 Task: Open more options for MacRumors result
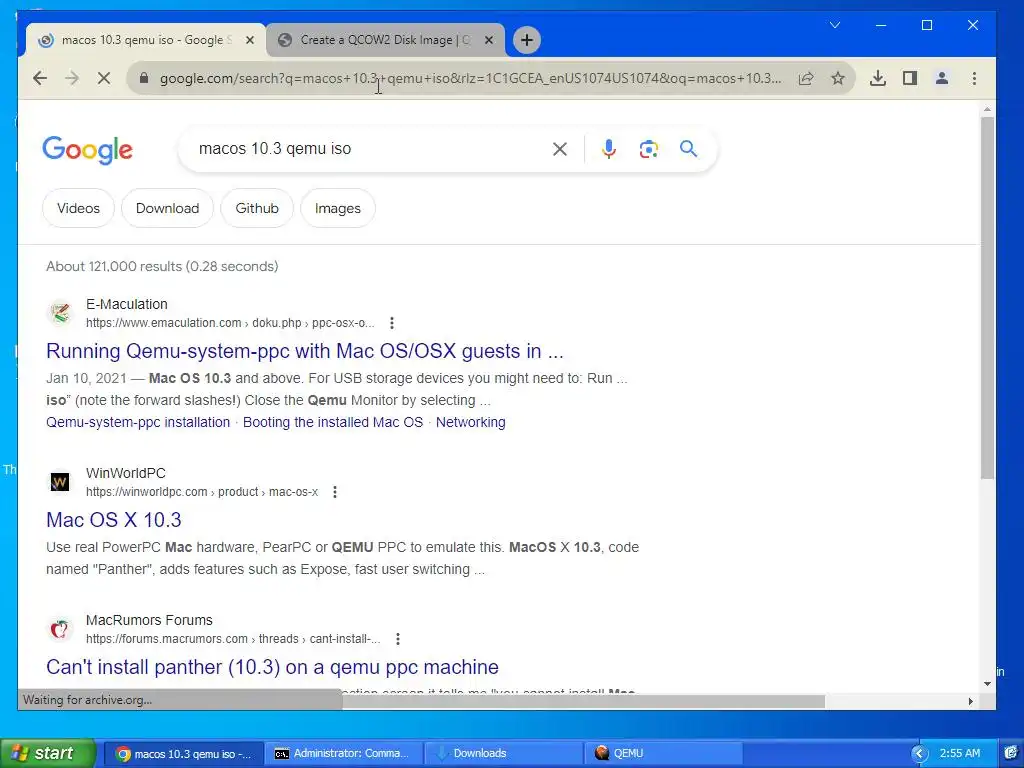398,639
